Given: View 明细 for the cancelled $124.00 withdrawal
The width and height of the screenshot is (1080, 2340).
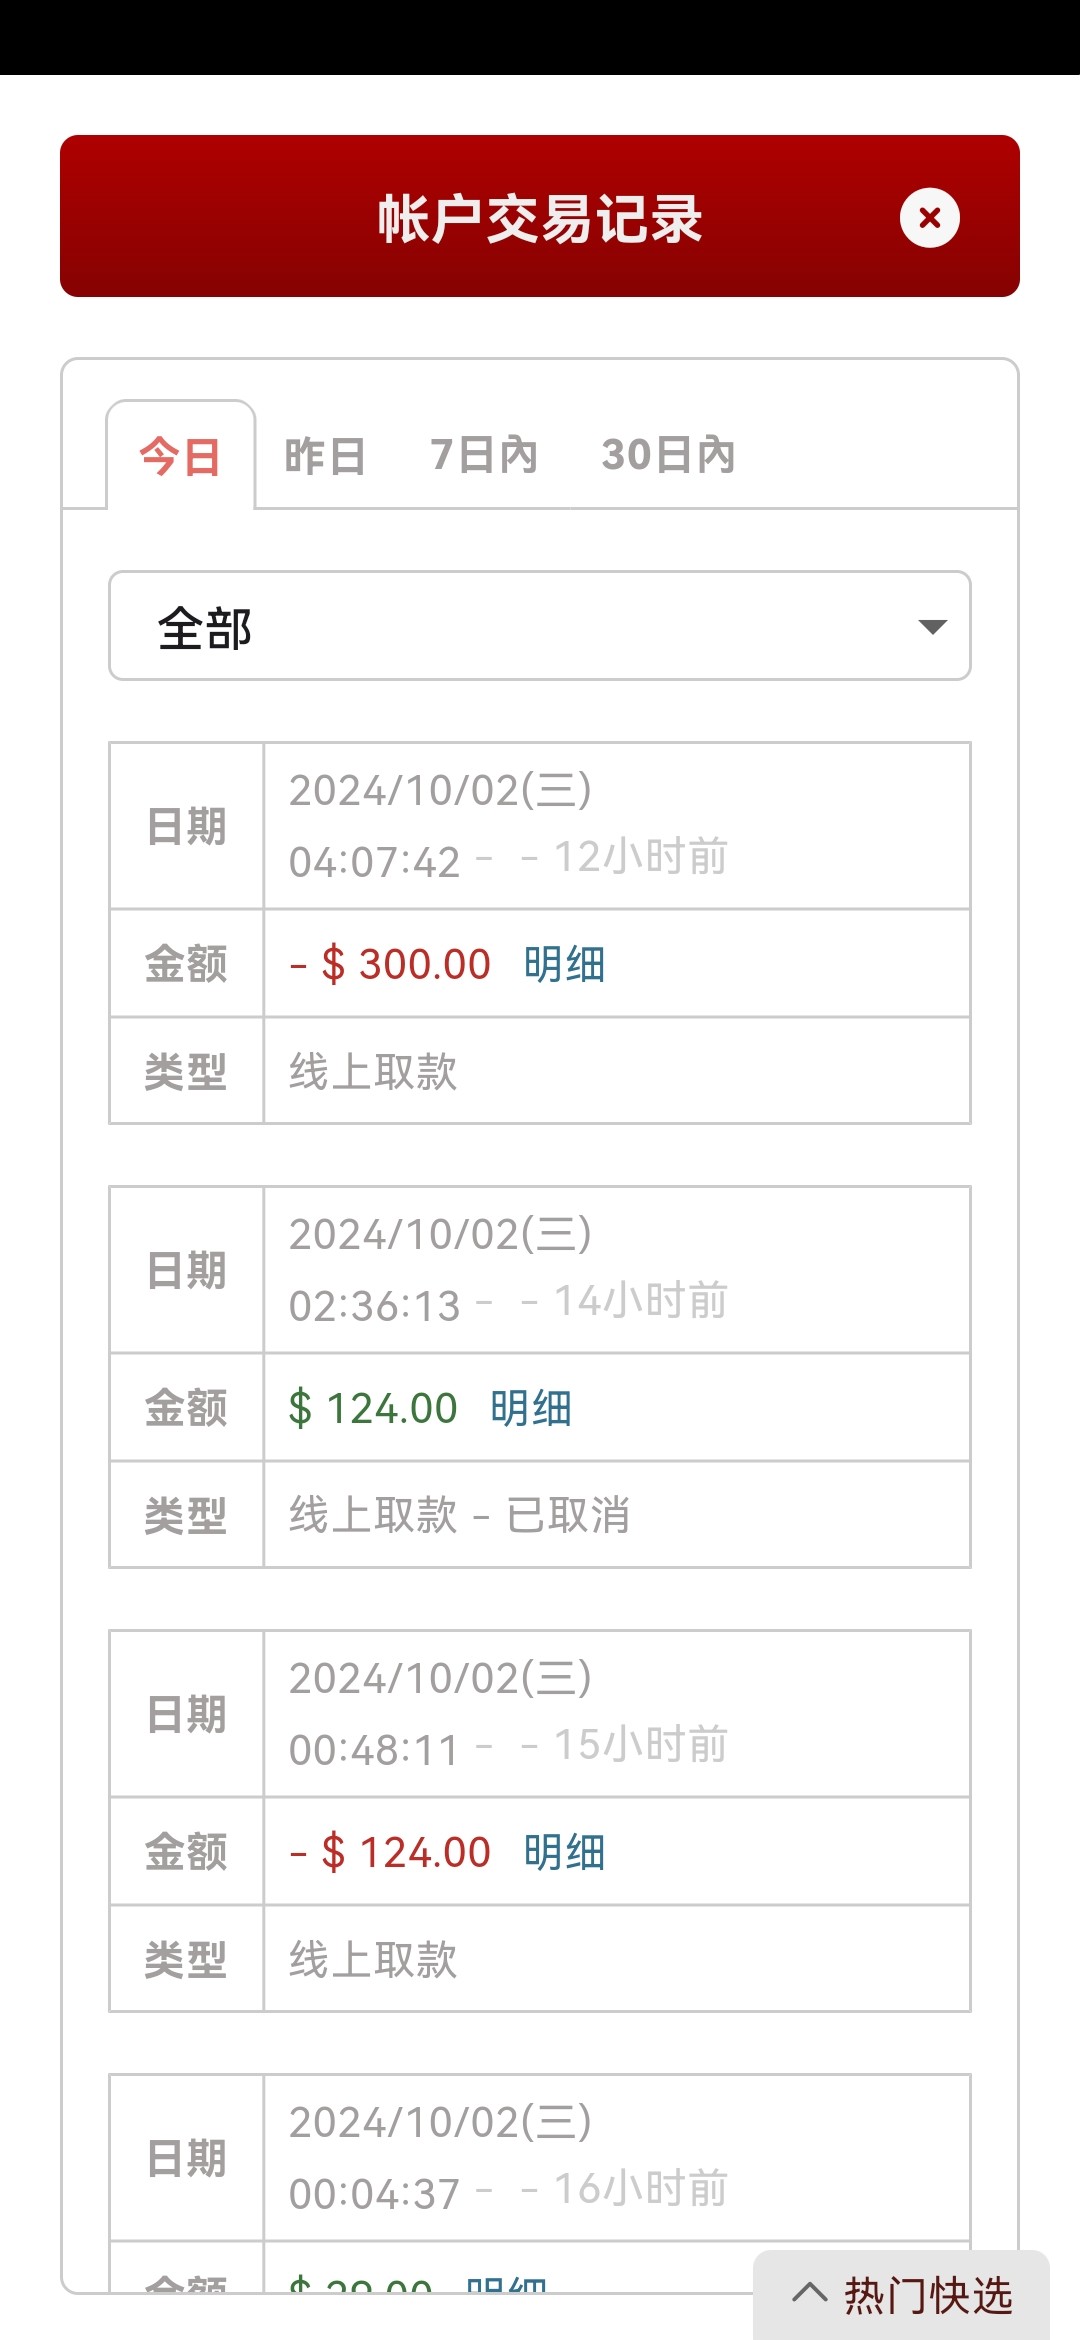Looking at the screenshot, I should tap(531, 1409).
